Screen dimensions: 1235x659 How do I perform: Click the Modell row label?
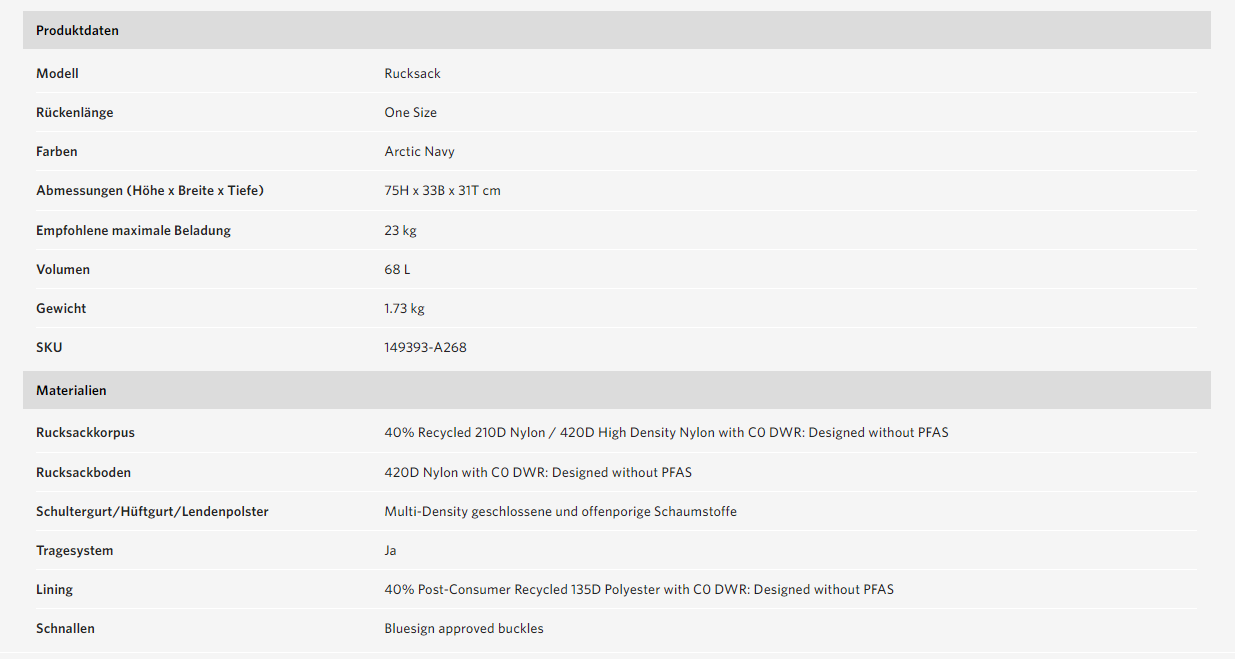coord(57,74)
